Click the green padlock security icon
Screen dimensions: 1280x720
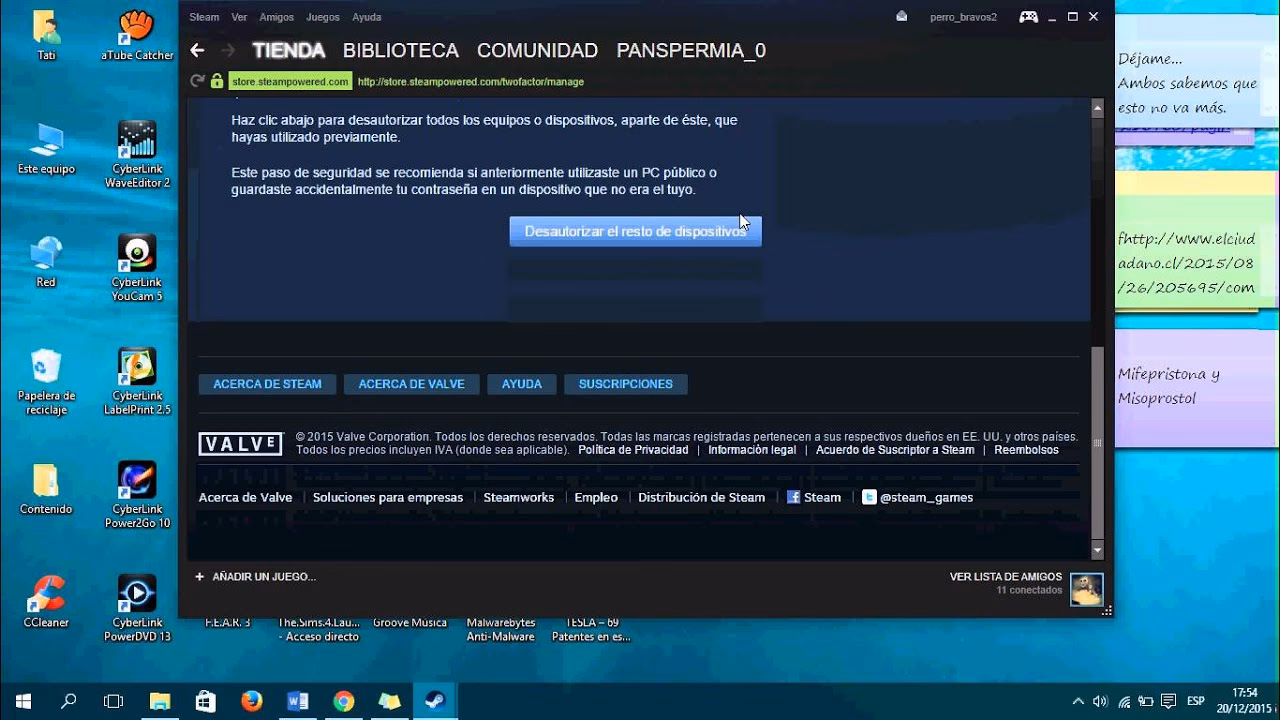(217, 81)
